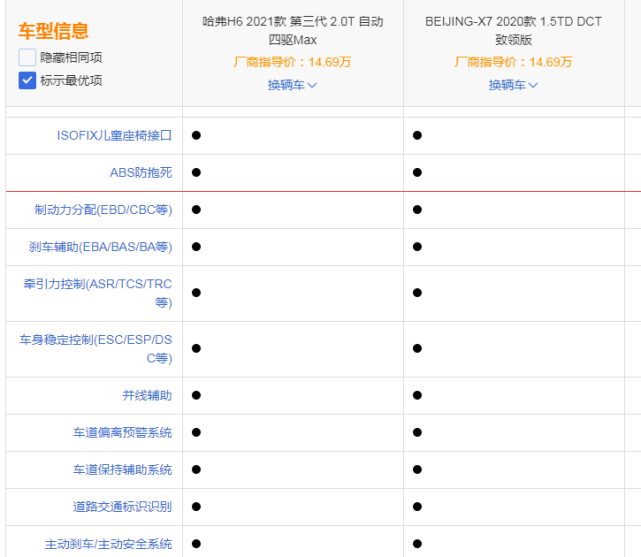This screenshot has width=641, height=557.
Task: Open the 车道保持辅助系统 link
Action: point(123,470)
